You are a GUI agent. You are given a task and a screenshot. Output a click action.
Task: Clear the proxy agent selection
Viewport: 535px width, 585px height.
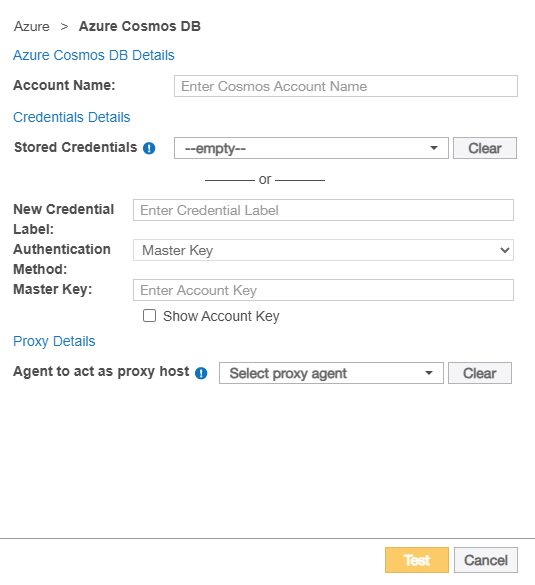pos(480,373)
